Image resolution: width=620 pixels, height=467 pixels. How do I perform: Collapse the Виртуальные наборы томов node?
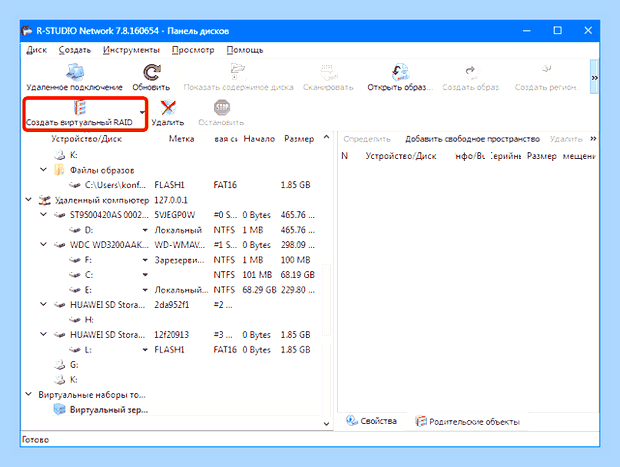[x=28, y=394]
